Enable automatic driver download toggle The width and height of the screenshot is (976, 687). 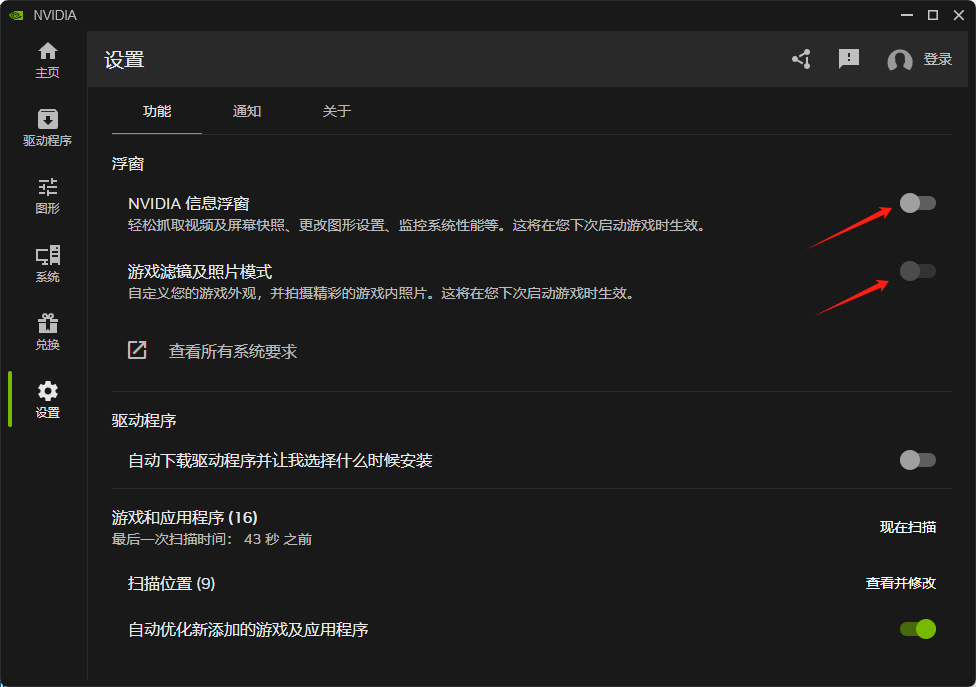[x=917, y=460]
